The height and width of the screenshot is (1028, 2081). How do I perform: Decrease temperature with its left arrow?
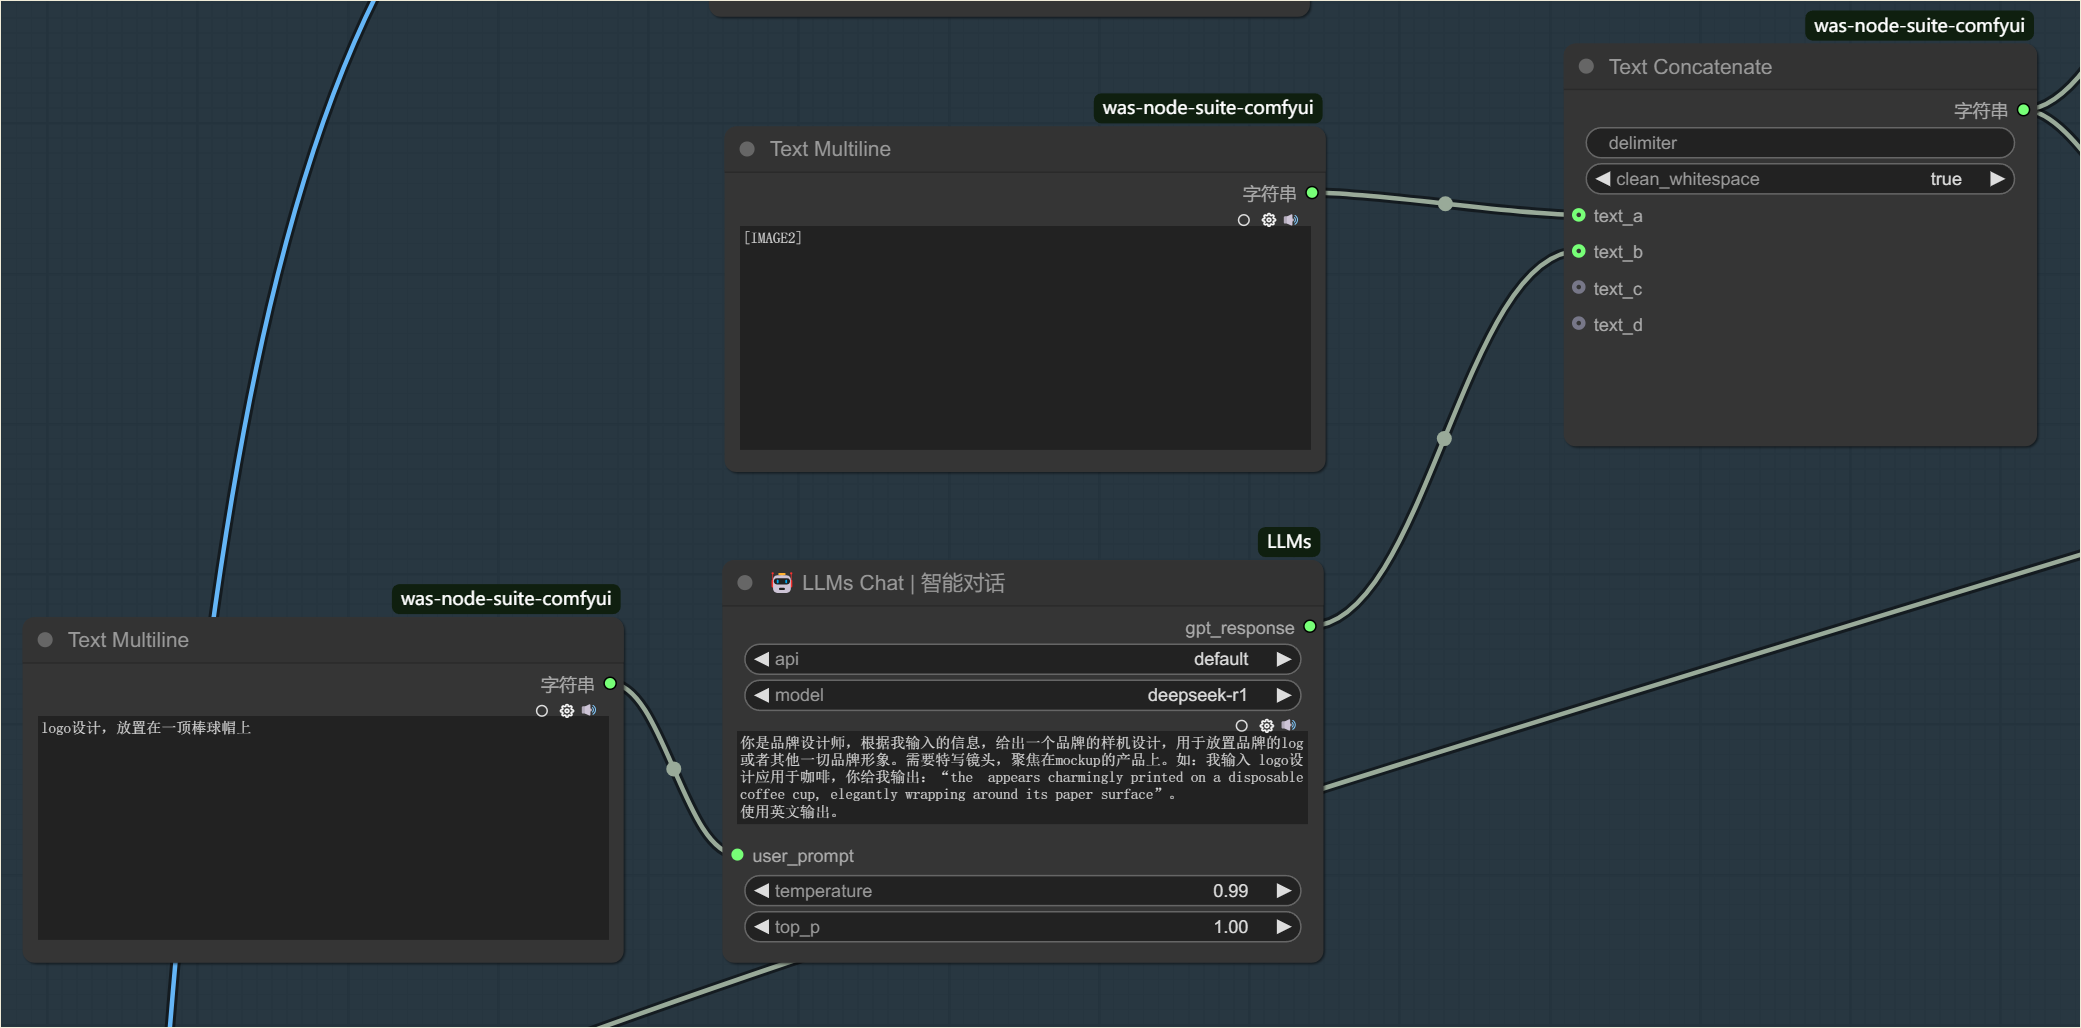tap(762, 891)
